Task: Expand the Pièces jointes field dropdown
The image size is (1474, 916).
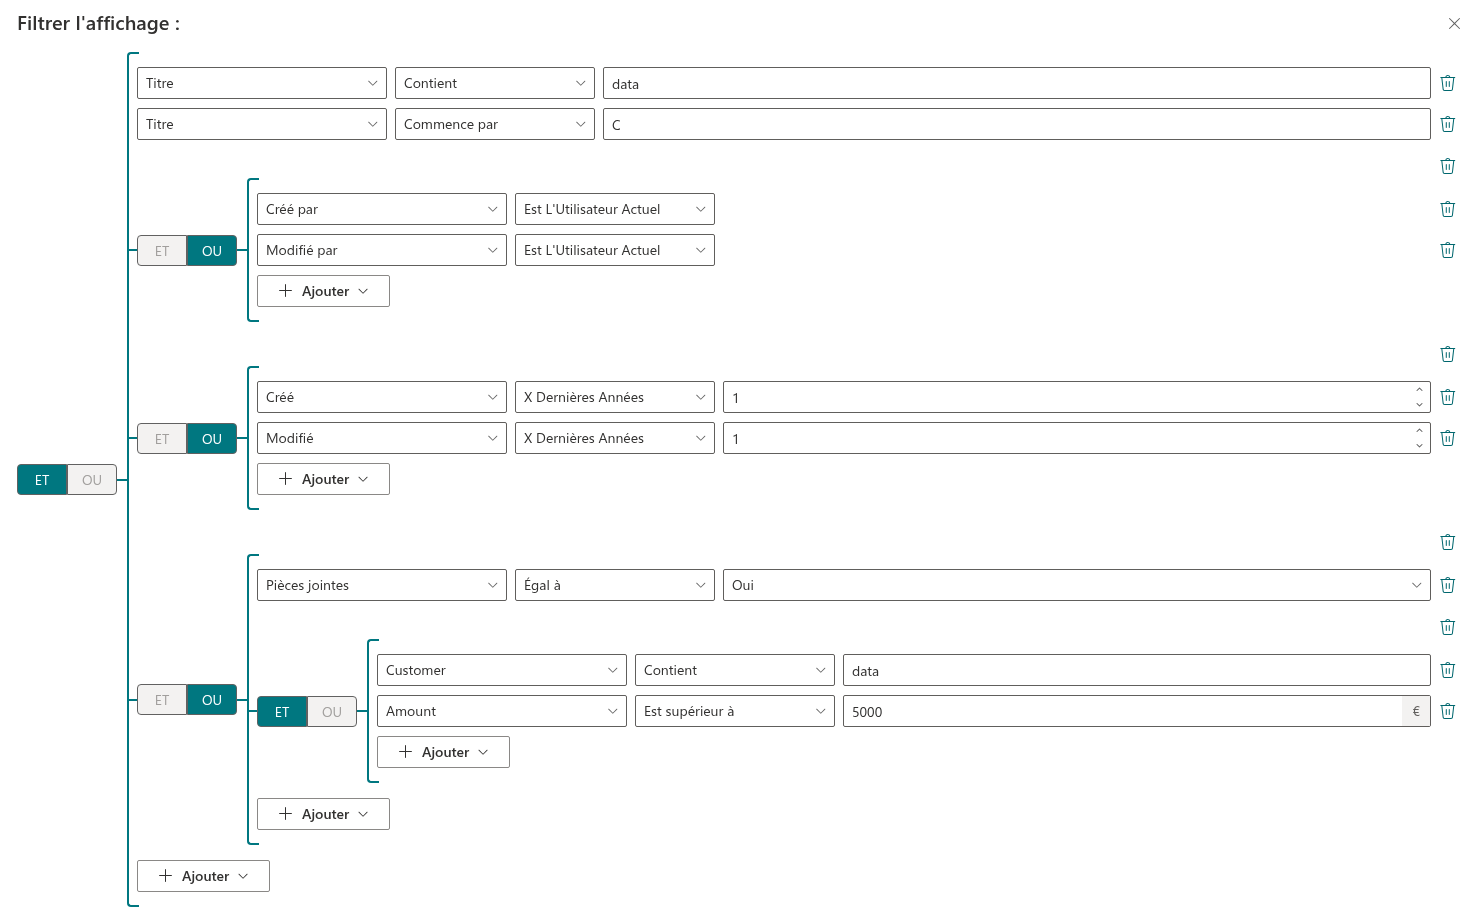Action: pyautogui.click(x=382, y=585)
